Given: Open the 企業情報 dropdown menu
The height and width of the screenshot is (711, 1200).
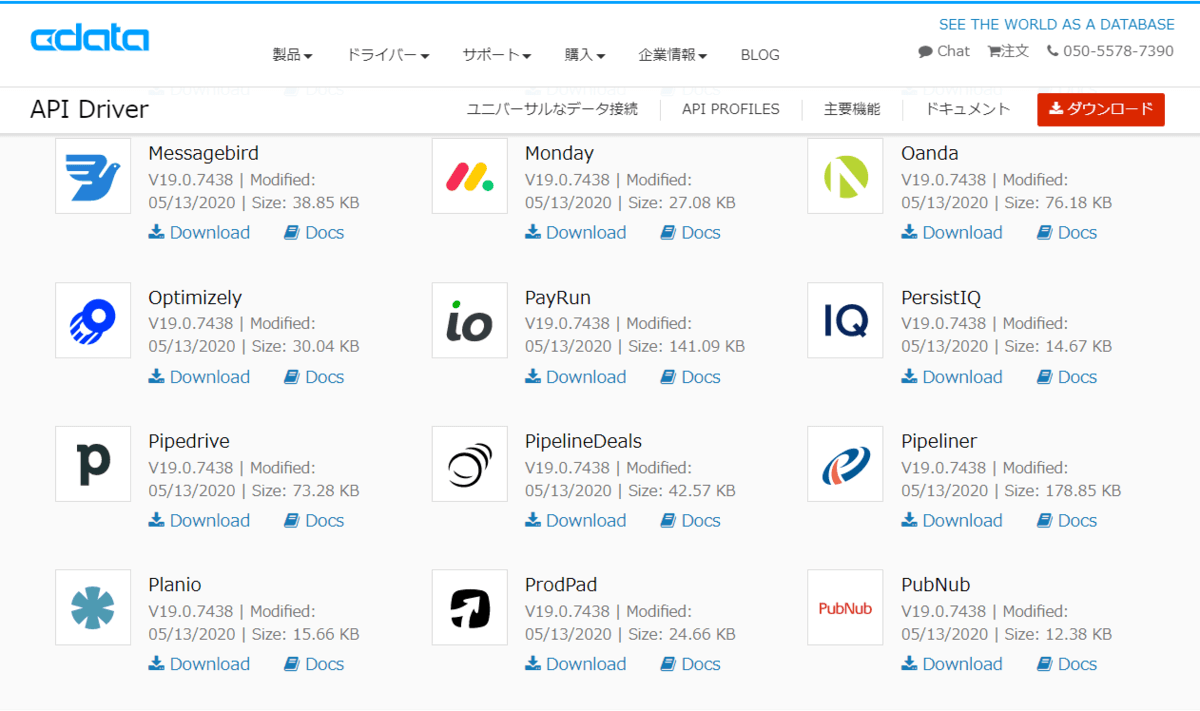Looking at the screenshot, I should (x=672, y=55).
